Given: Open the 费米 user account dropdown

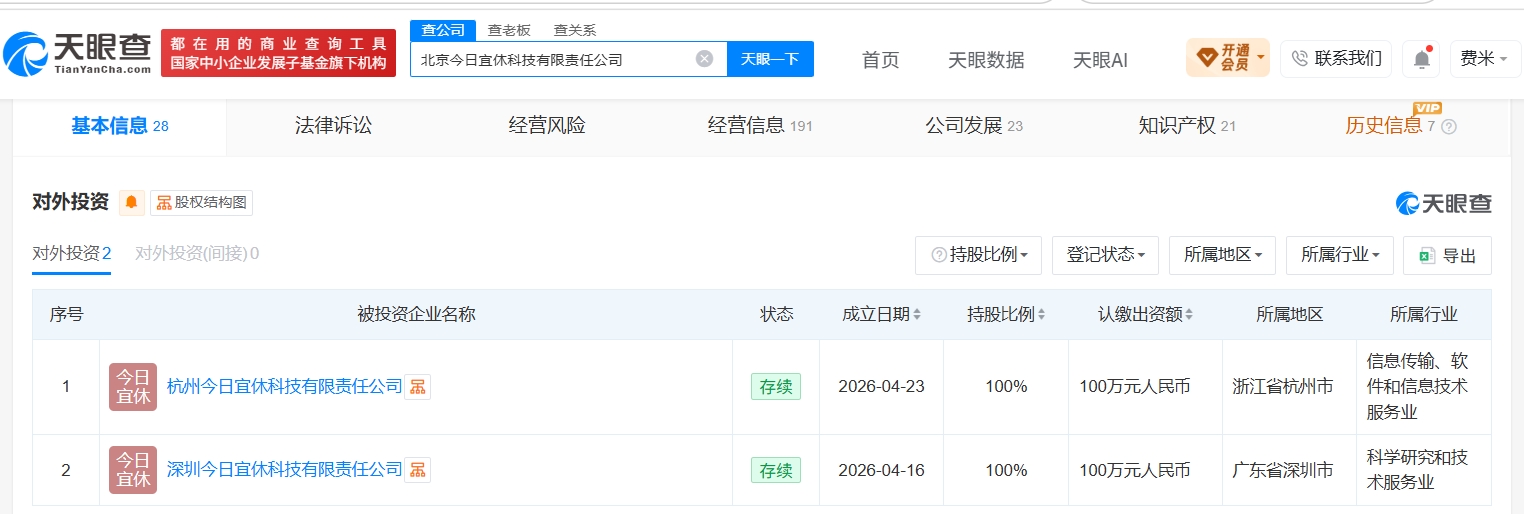Looking at the screenshot, I should tap(1484, 59).
